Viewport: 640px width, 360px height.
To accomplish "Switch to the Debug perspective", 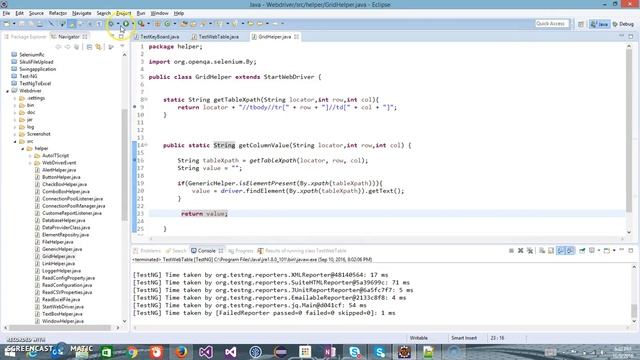I will click(x=624, y=24).
